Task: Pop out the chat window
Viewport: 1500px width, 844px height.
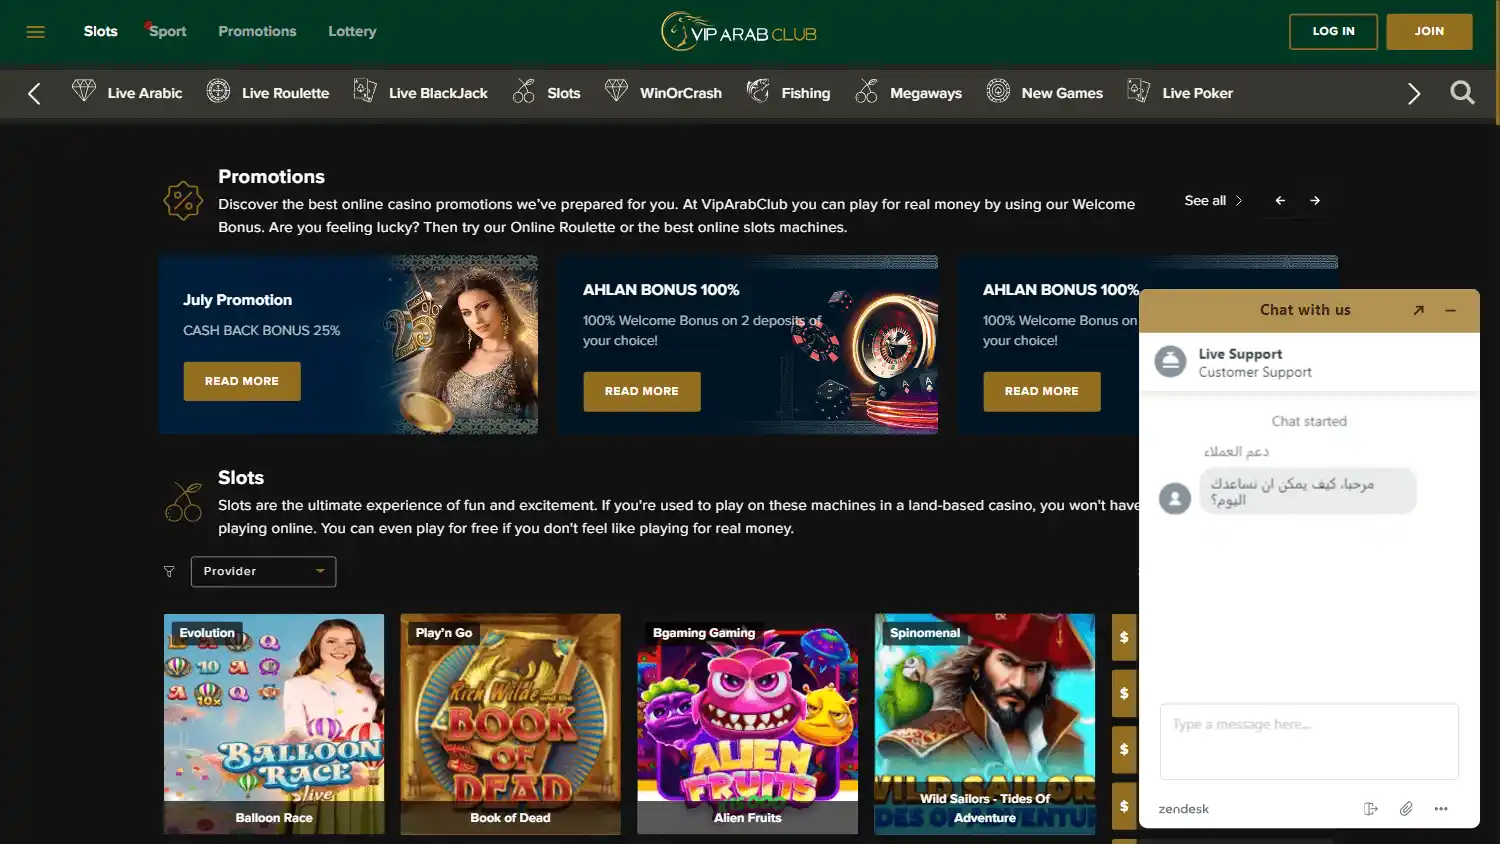Action: point(1418,310)
